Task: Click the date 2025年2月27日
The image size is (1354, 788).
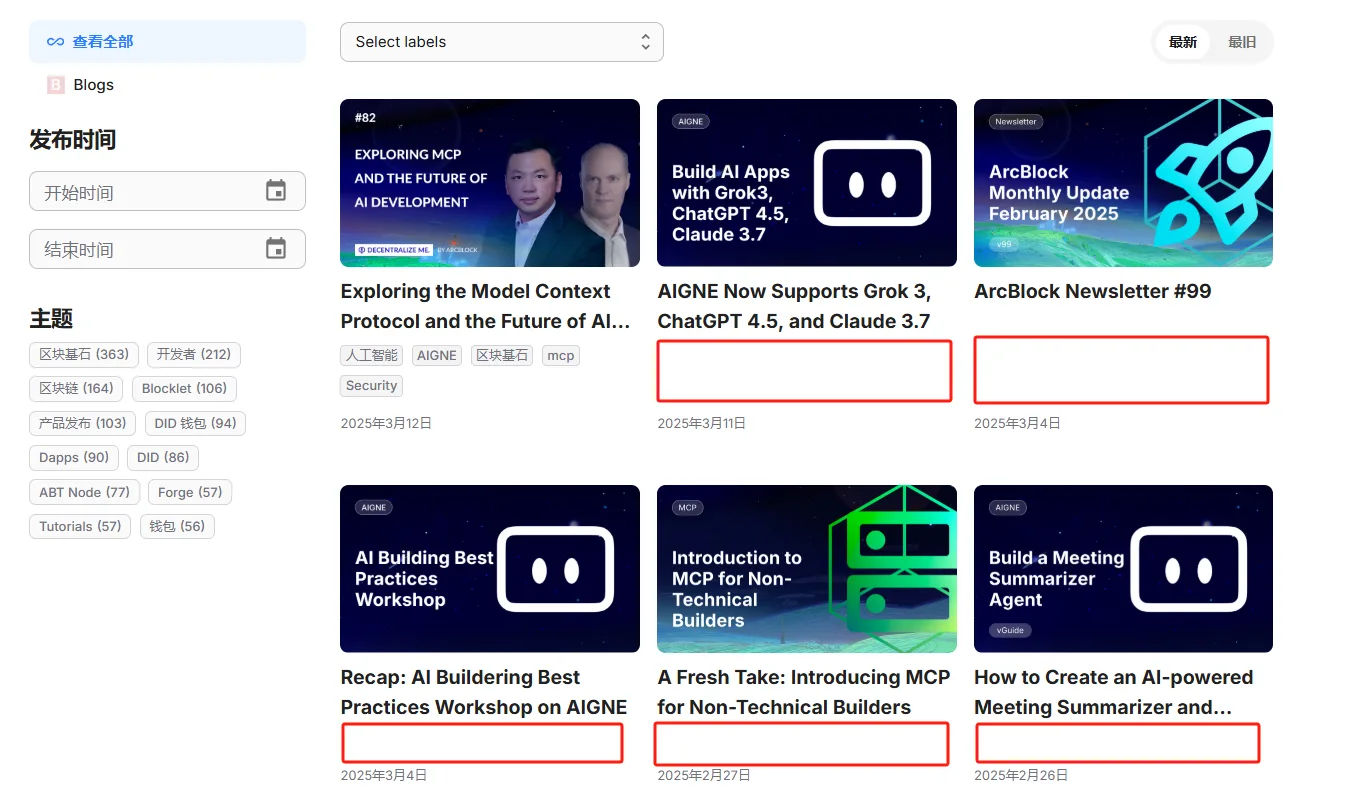Action: point(704,775)
